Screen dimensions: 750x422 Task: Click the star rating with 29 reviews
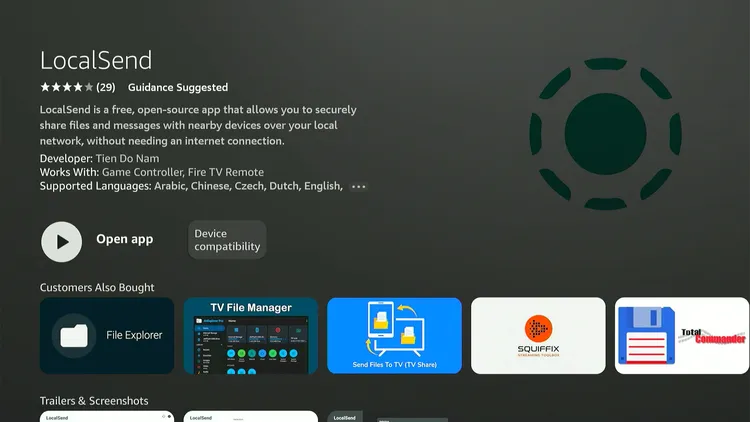(77, 87)
